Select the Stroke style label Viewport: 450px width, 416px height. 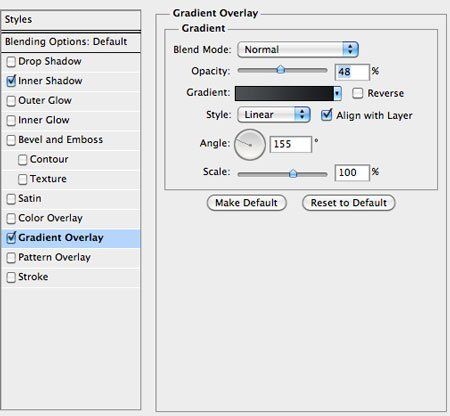coord(33,277)
